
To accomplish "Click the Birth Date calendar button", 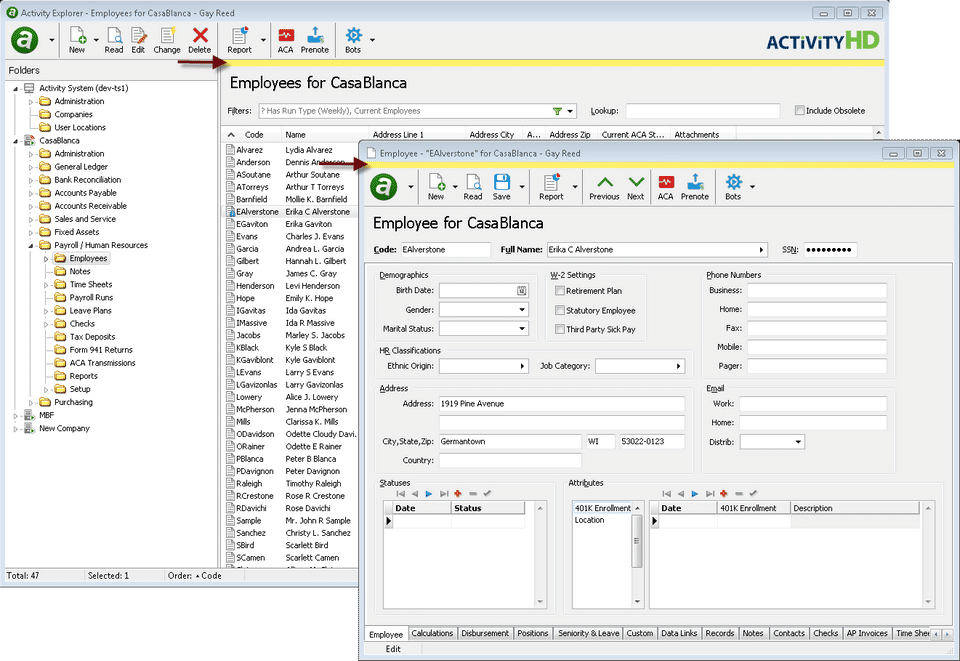I will point(521,291).
